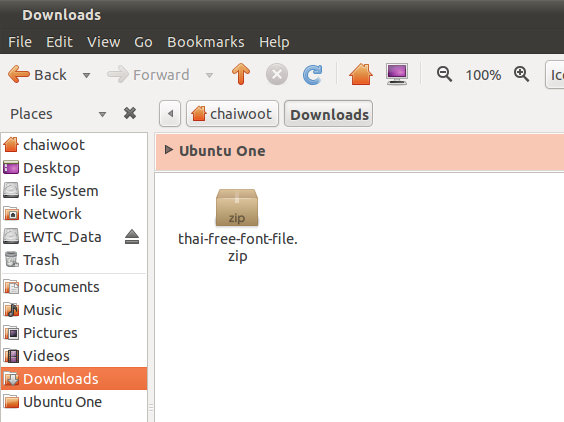
Task: Open the Places sidebar type dropdown
Action: click(102, 114)
